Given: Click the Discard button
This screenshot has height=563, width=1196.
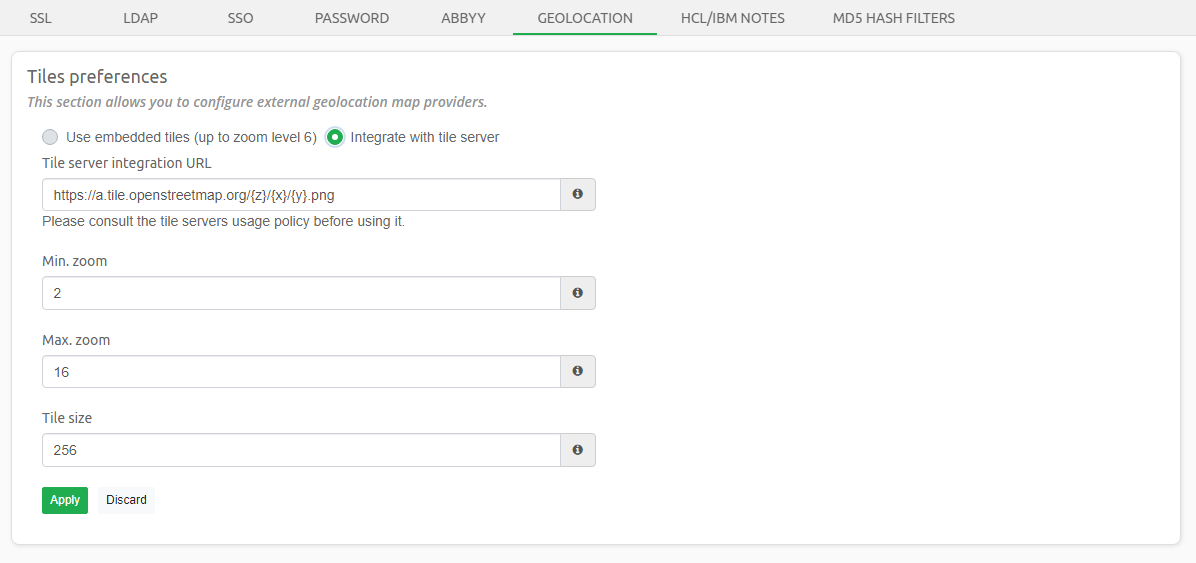Looking at the screenshot, I should 126,500.
